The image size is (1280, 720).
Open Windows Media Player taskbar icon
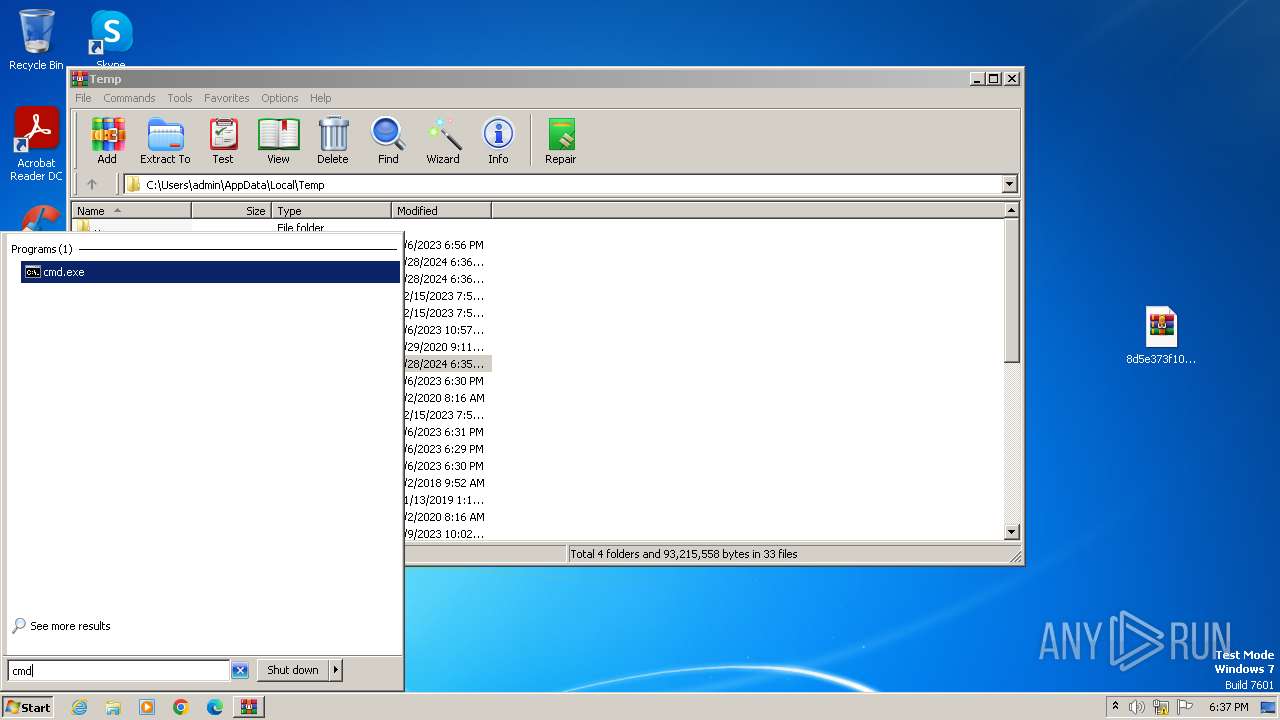coord(147,707)
